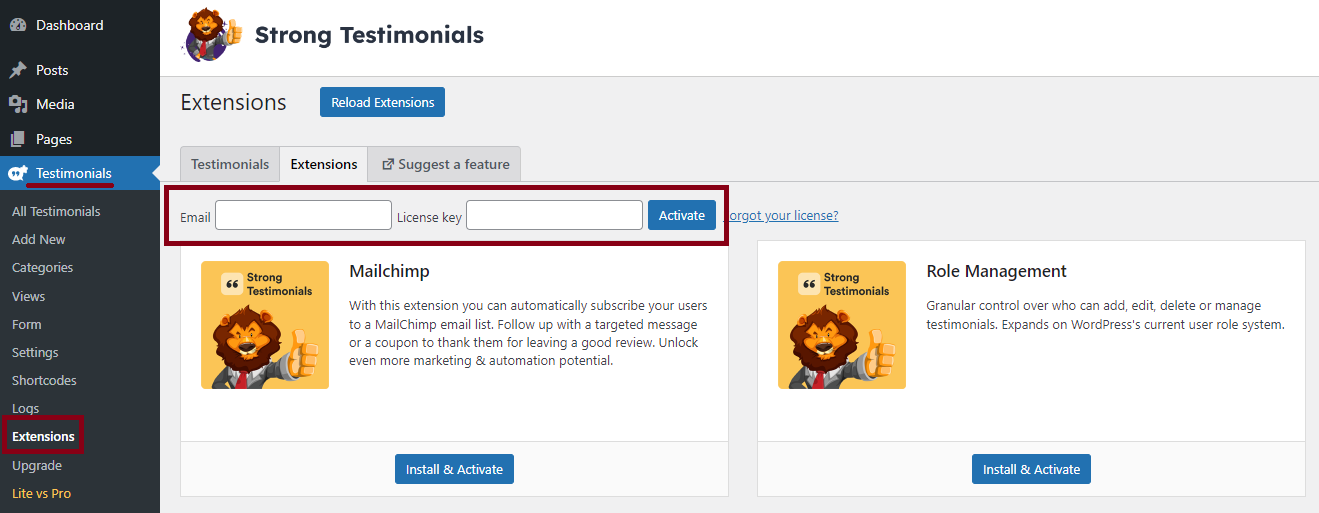The height and width of the screenshot is (513, 1319).
Task: Install & Activate the Mailchimp extension
Action: tap(454, 469)
